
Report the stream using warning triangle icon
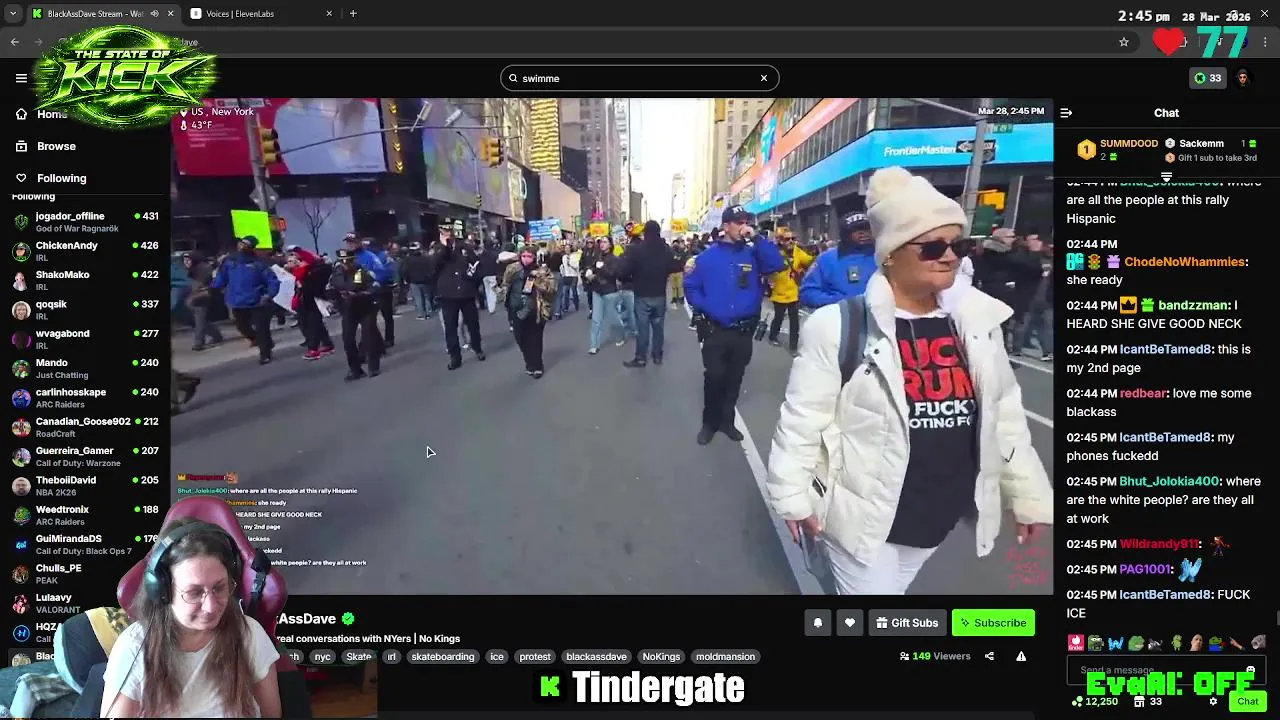pos(1021,657)
